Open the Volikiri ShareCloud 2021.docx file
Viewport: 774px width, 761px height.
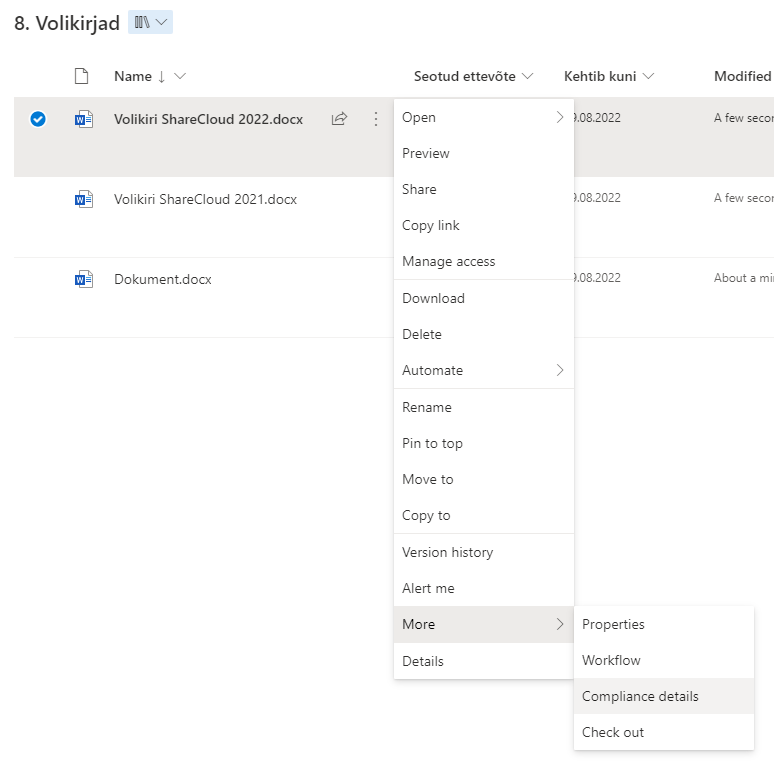pos(205,199)
